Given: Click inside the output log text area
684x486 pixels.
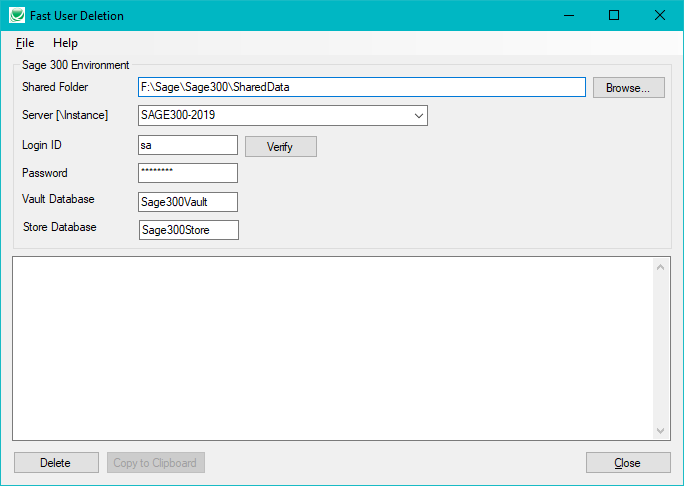Looking at the screenshot, I should (x=332, y=348).
